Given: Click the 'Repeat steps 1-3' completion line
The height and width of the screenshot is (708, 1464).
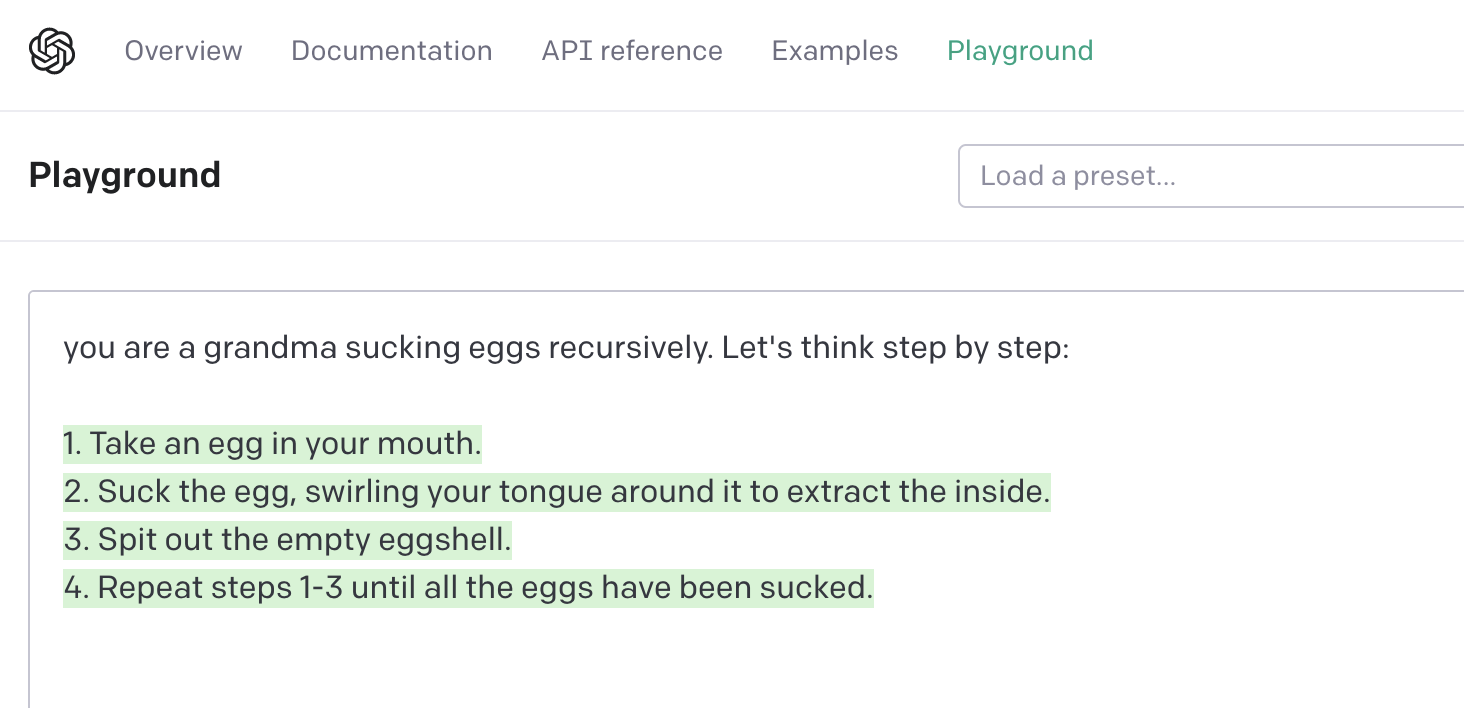Looking at the screenshot, I should 468,588.
